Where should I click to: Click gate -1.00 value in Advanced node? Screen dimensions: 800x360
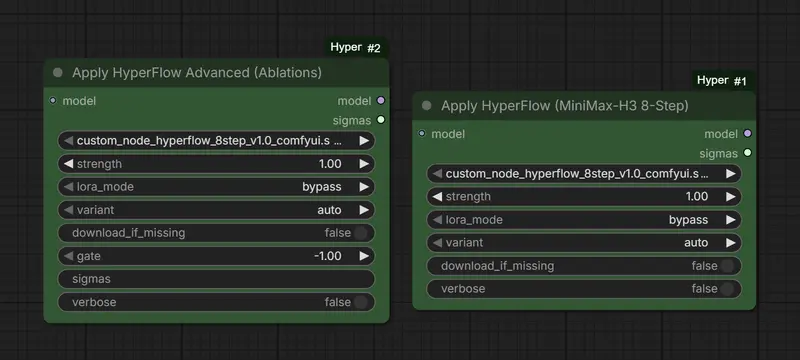click(328, 256)
